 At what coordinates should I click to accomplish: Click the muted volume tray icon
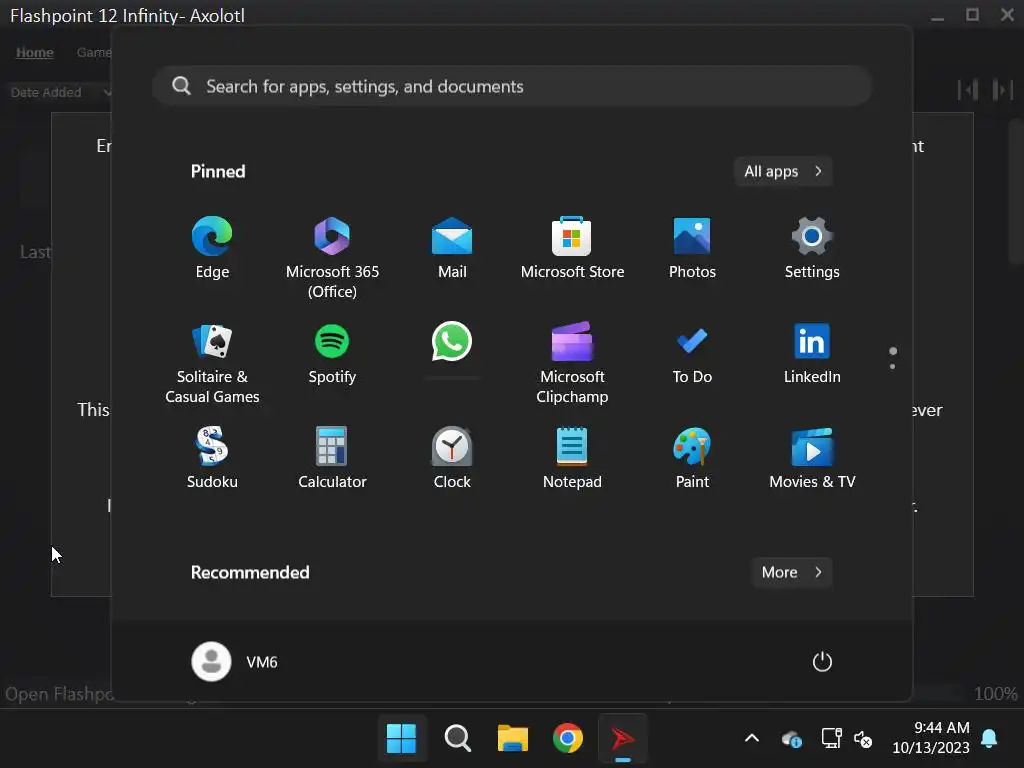863,739
